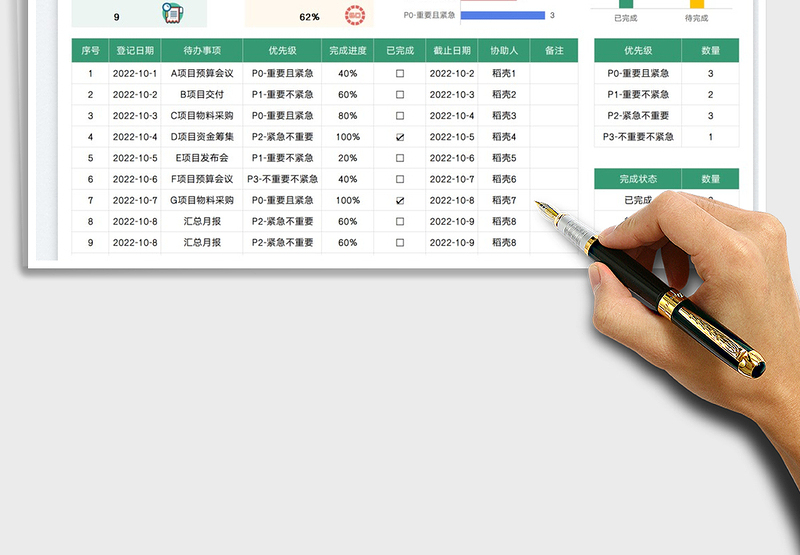This screenshot has height=555, width=800.
Task: Select the 截止日期 column header
Action: [x=452, y=51]
